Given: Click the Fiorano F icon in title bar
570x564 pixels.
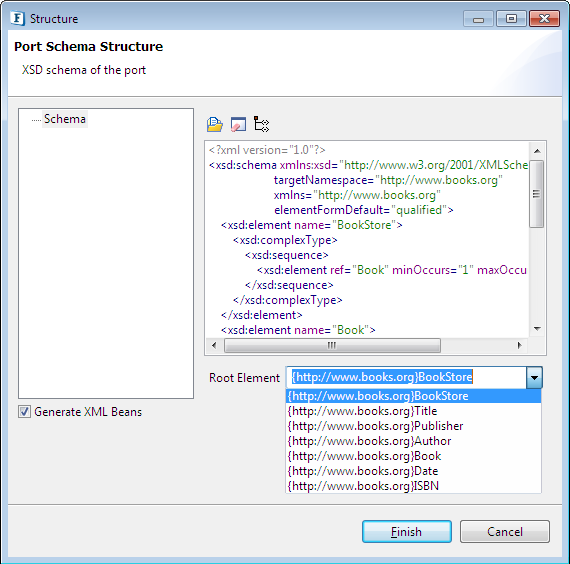Looking at the screenshot, I should [17, 18].
